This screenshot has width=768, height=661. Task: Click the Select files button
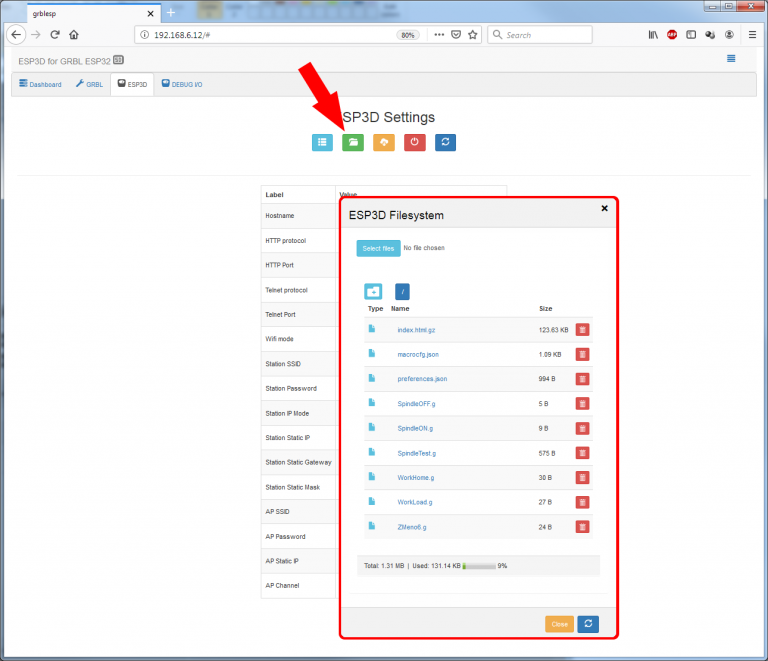[378, 248]
